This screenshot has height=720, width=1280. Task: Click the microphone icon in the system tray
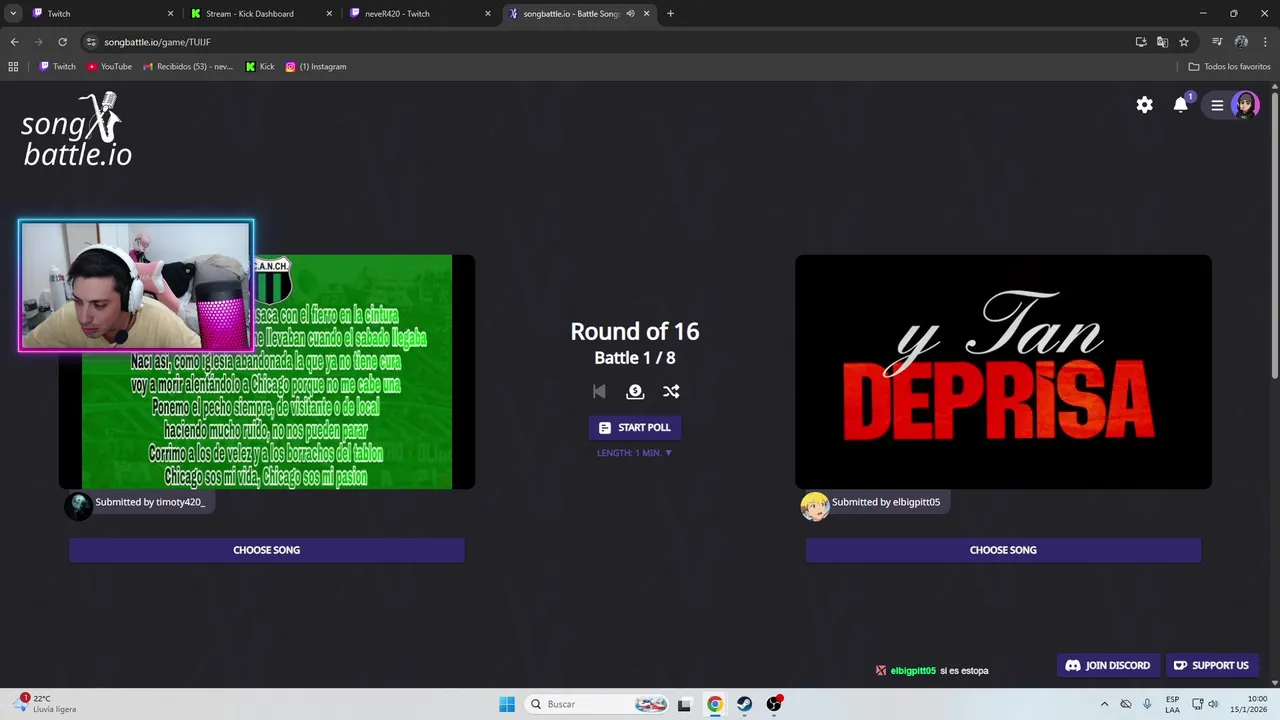pos(1147,704)
